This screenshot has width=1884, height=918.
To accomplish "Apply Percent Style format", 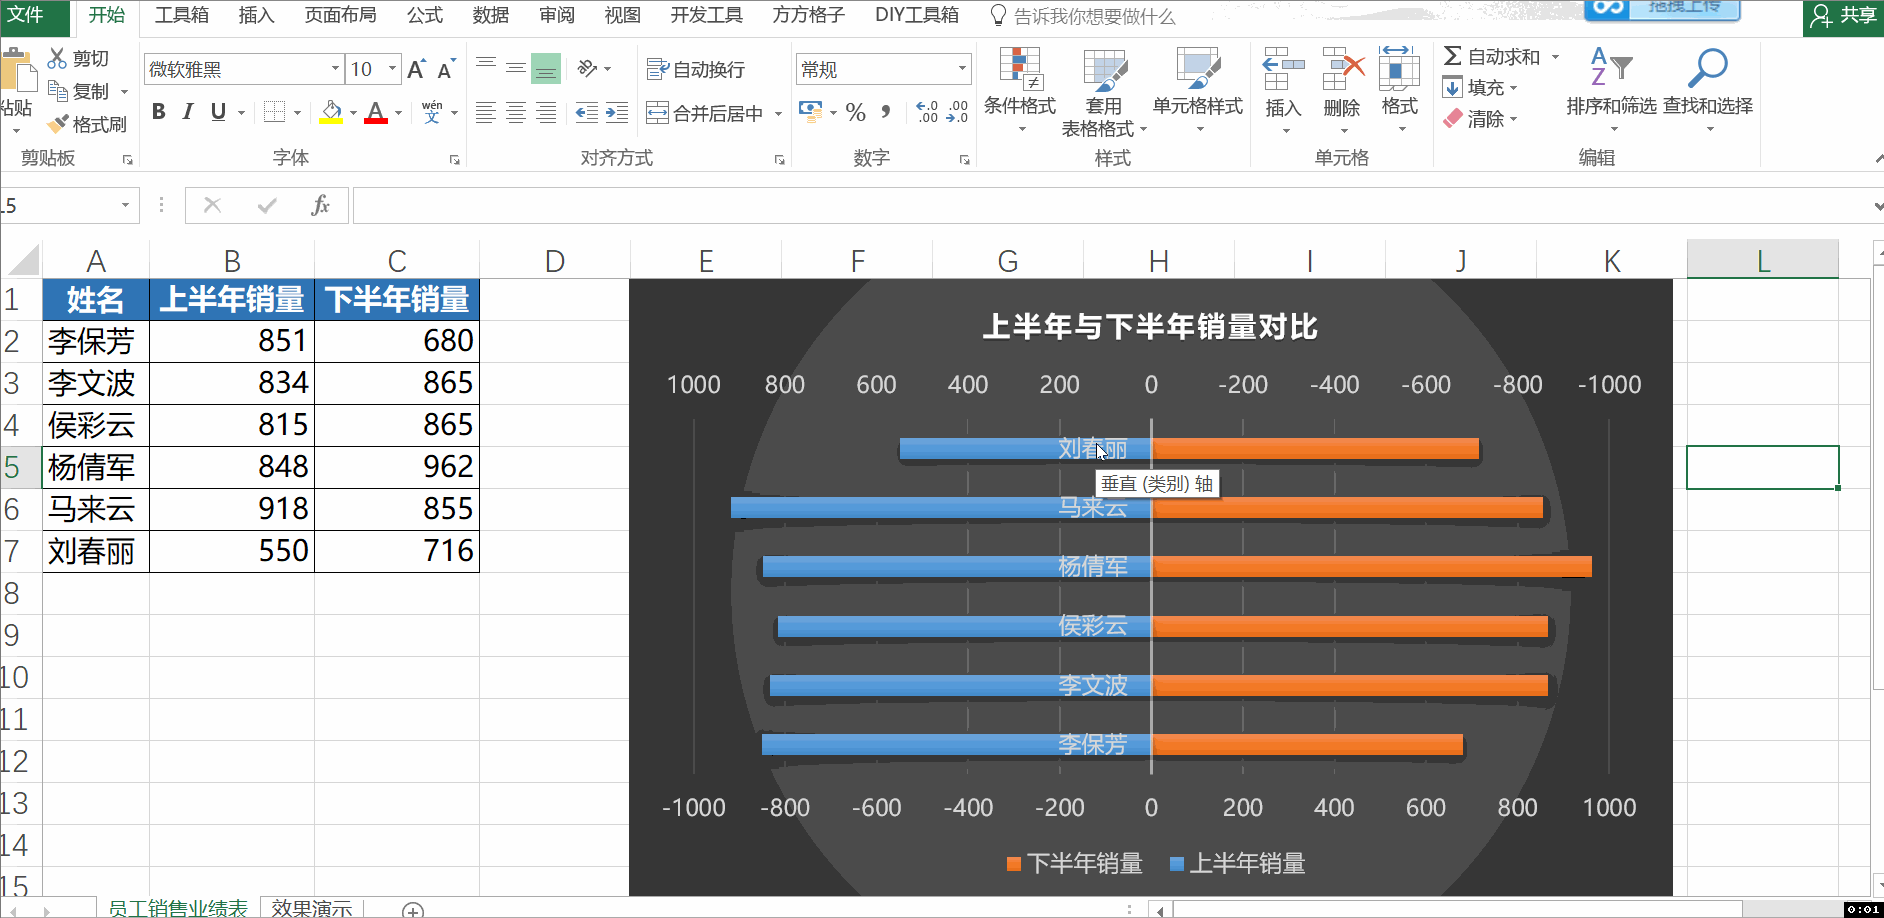I will 855,112.
